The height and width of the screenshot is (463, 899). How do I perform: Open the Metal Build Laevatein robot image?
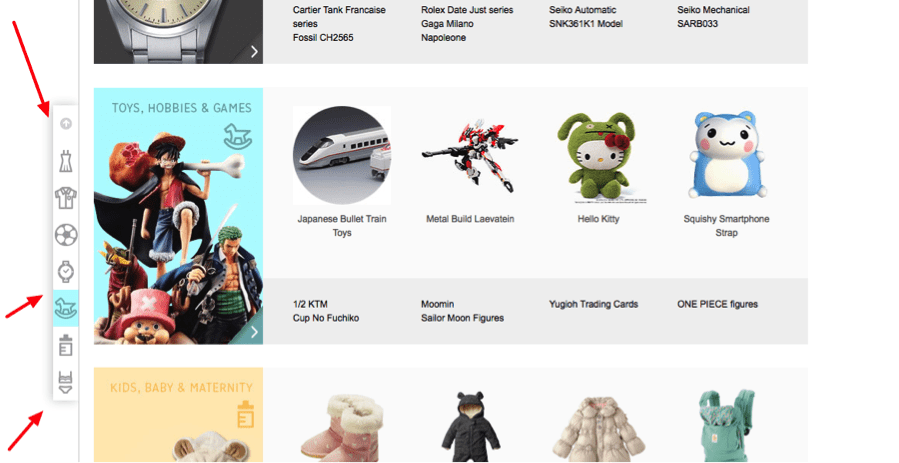(470, 155)
